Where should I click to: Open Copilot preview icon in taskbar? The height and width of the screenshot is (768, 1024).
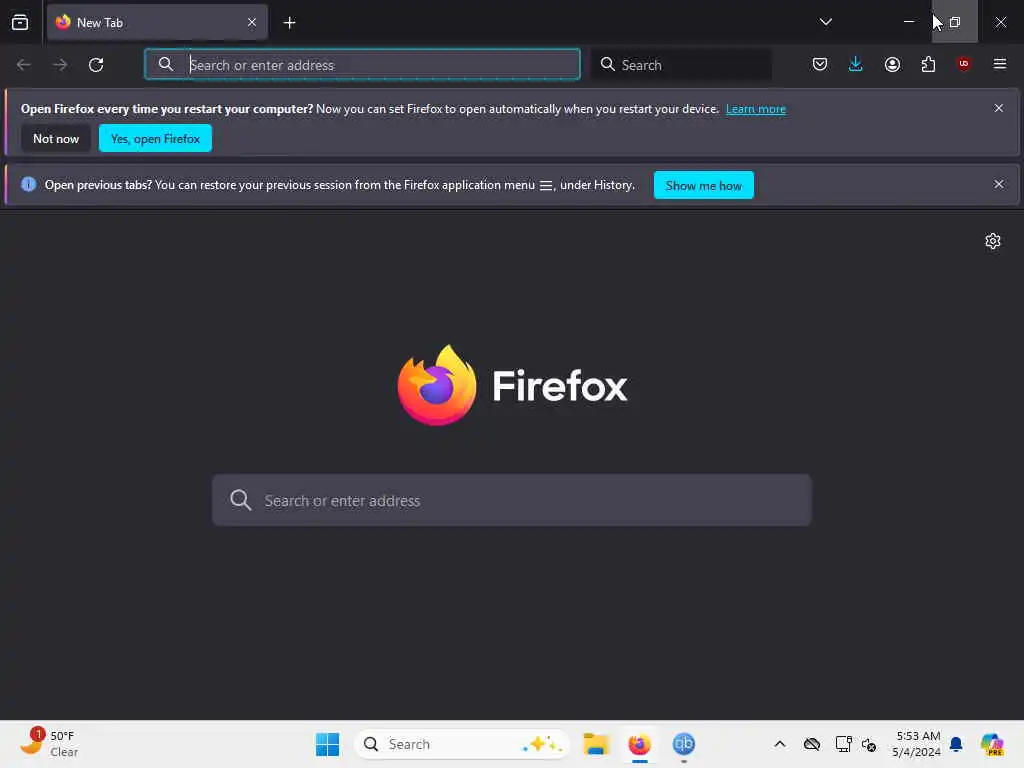click(x=992, y=744)
